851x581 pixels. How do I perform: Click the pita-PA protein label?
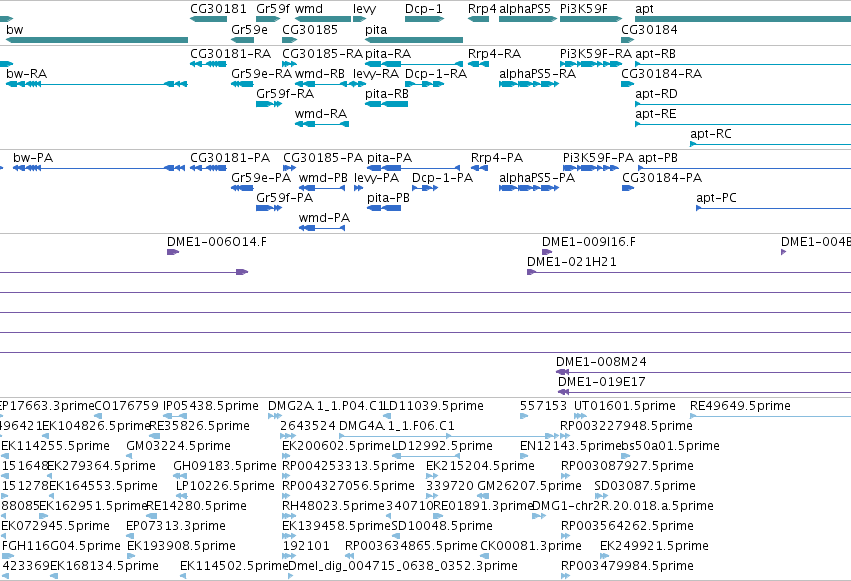389,157
